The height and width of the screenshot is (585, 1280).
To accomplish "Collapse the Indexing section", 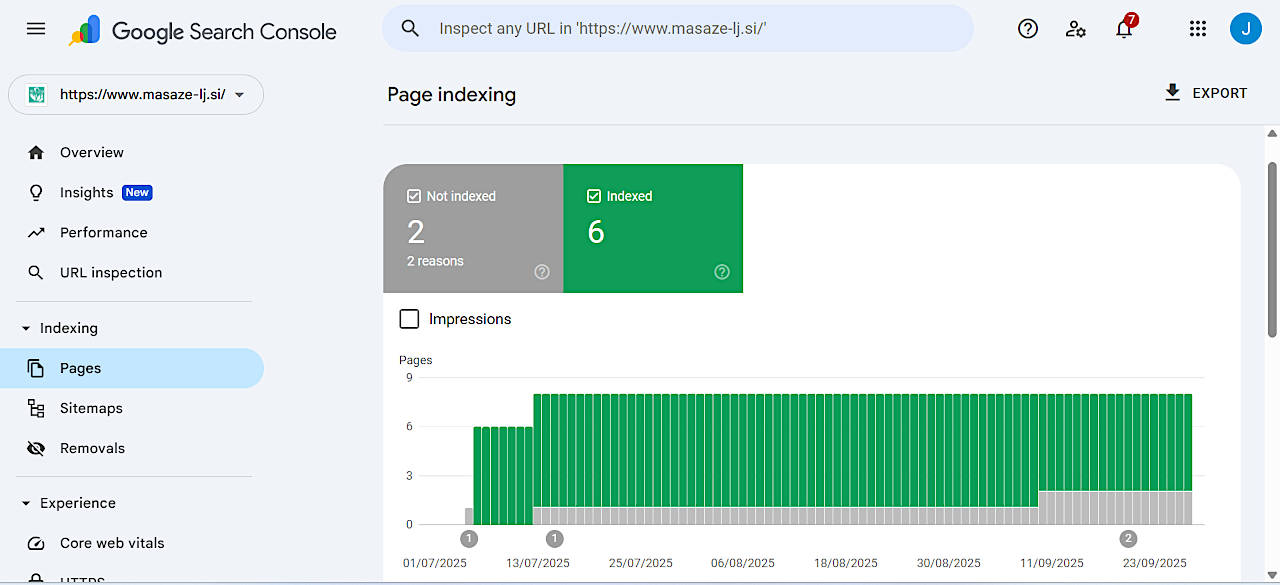I will pos(26,328).
